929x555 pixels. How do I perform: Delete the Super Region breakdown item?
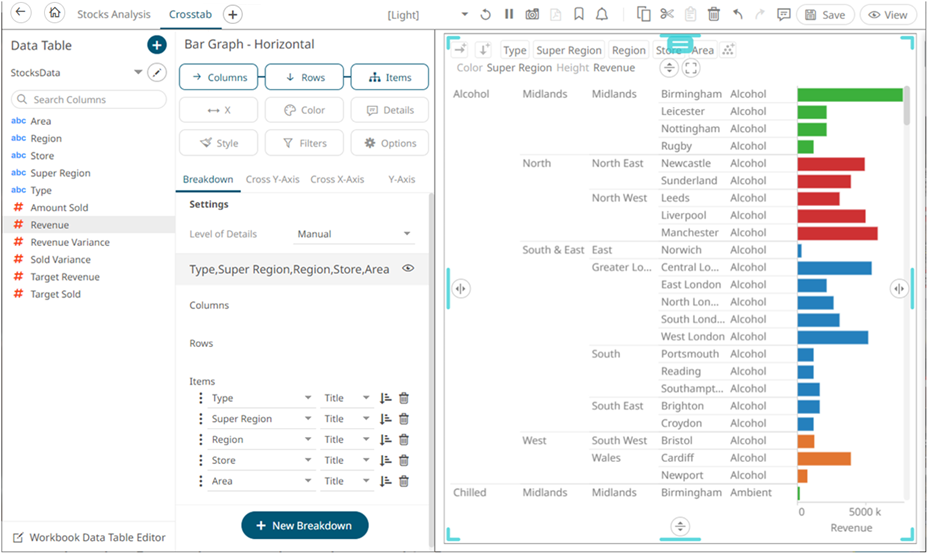[x=404, y=419]
